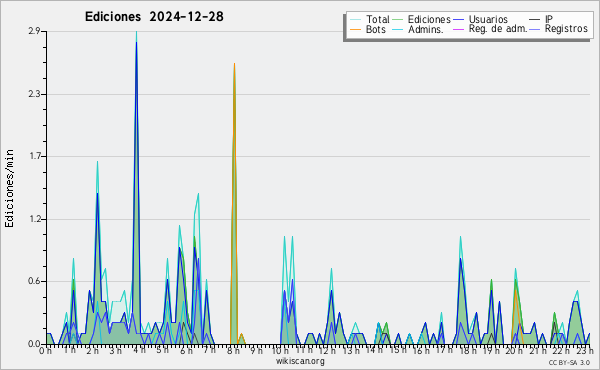
Task: Click the 'Reg. de adm.' legend label
Action: point(498,29)
